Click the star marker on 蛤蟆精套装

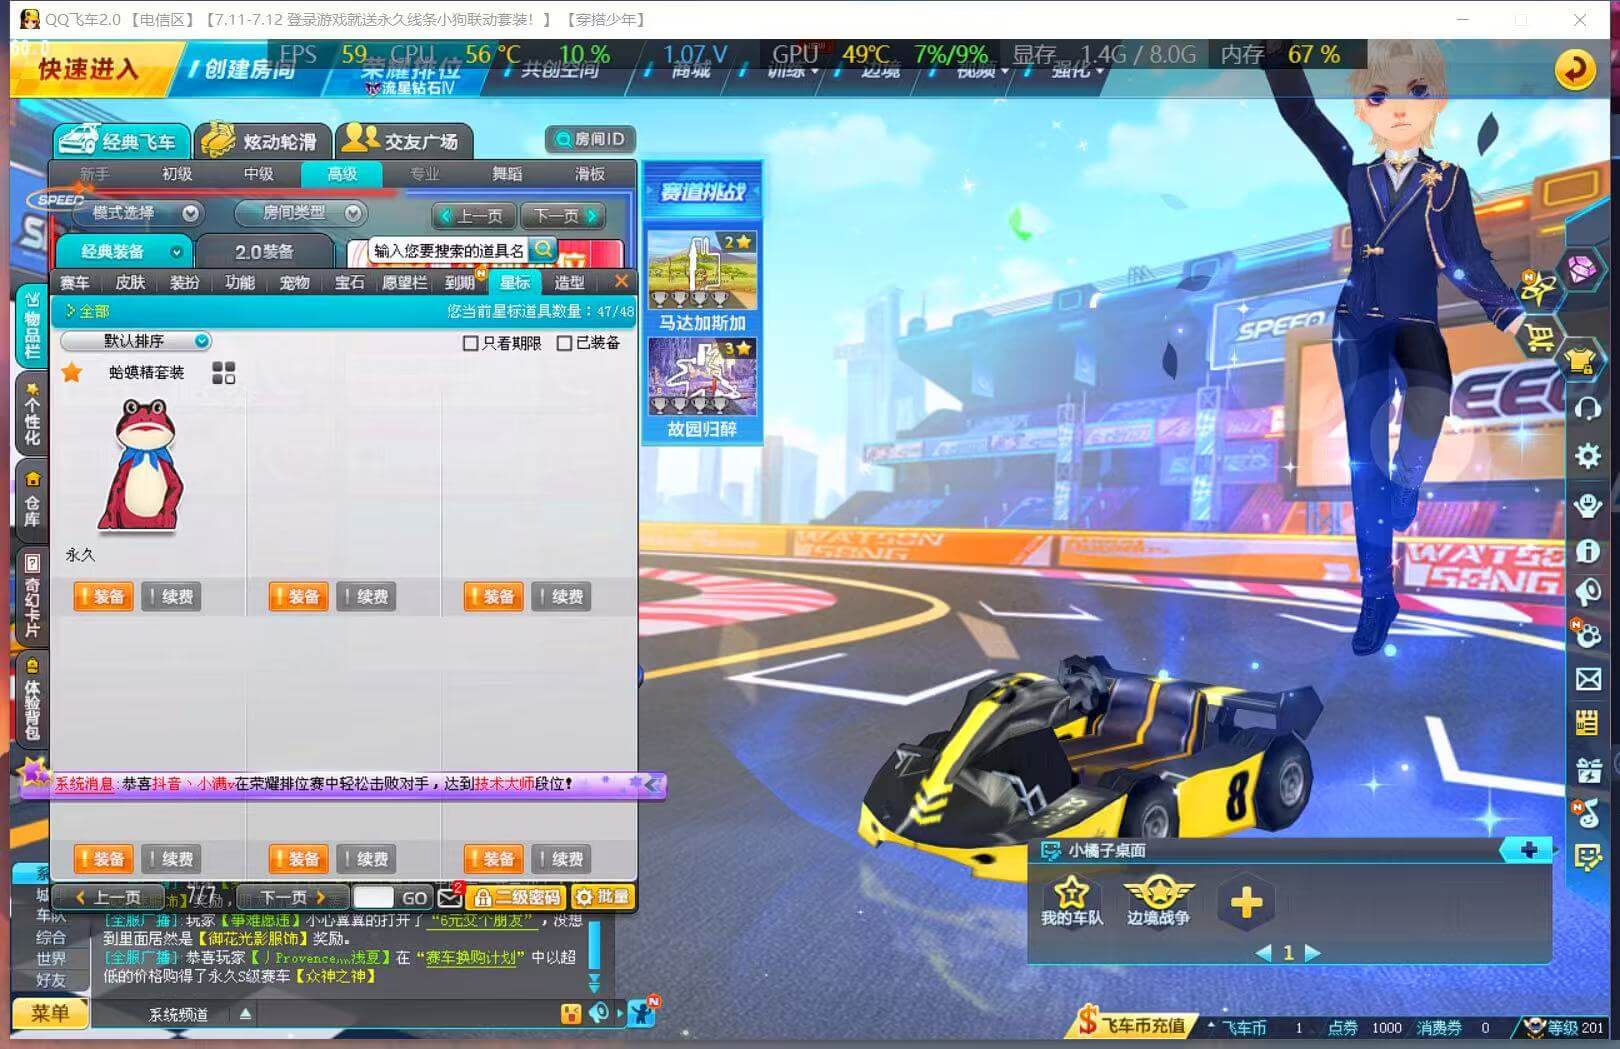72,373
